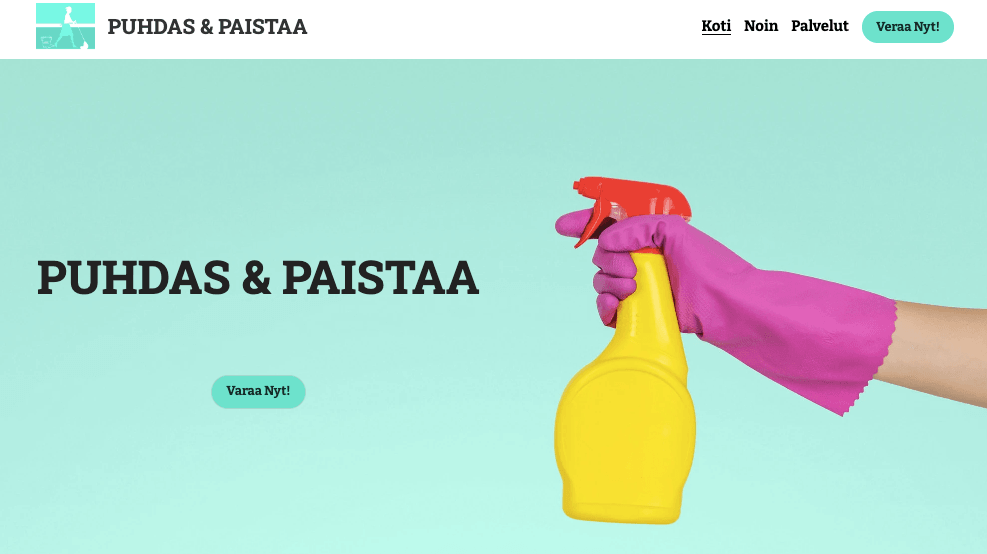The image size is (987, 554).
Task: Go to the Noin page
Action: (x=760, y=26)
